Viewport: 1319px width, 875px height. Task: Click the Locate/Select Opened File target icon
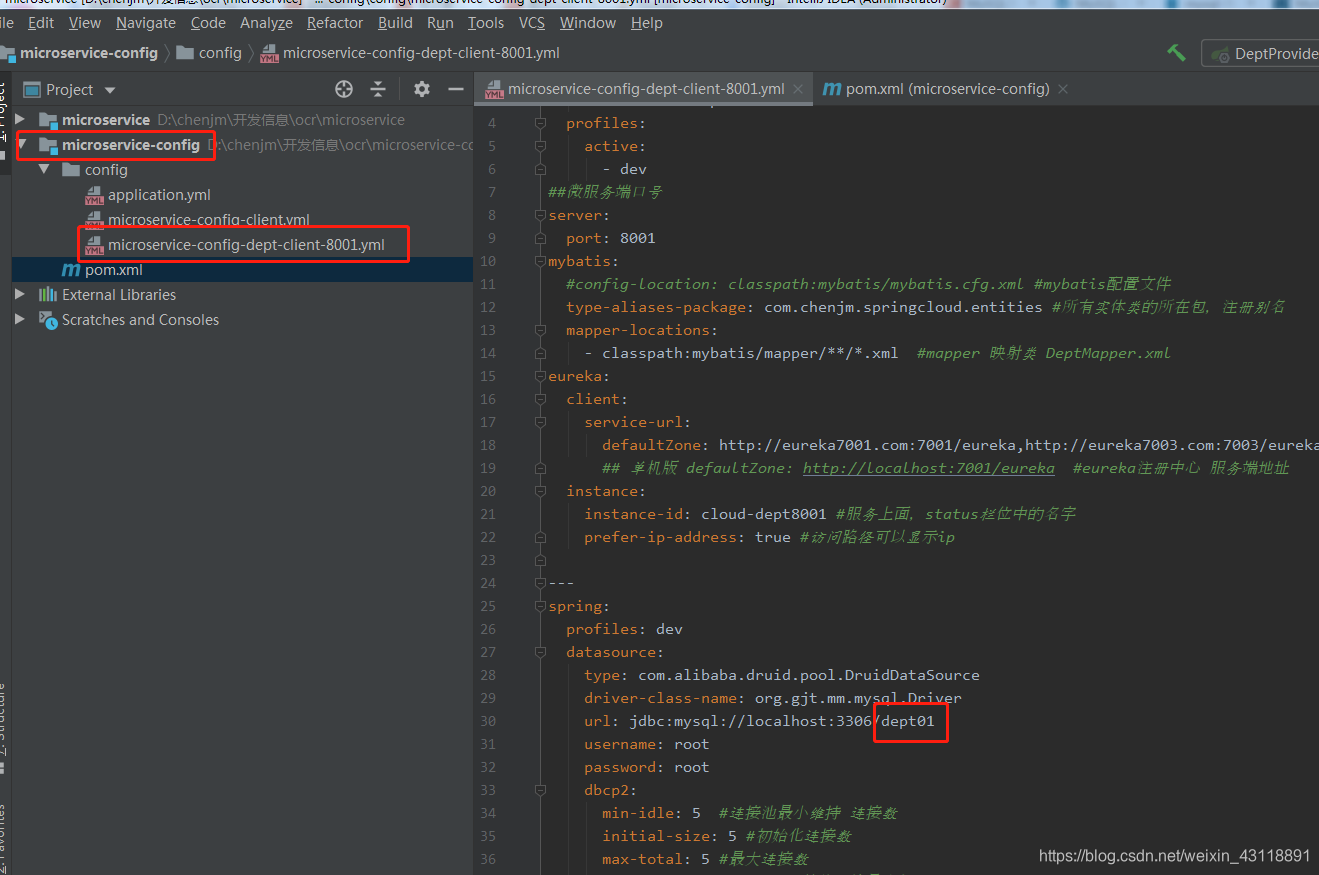[344, 89]
